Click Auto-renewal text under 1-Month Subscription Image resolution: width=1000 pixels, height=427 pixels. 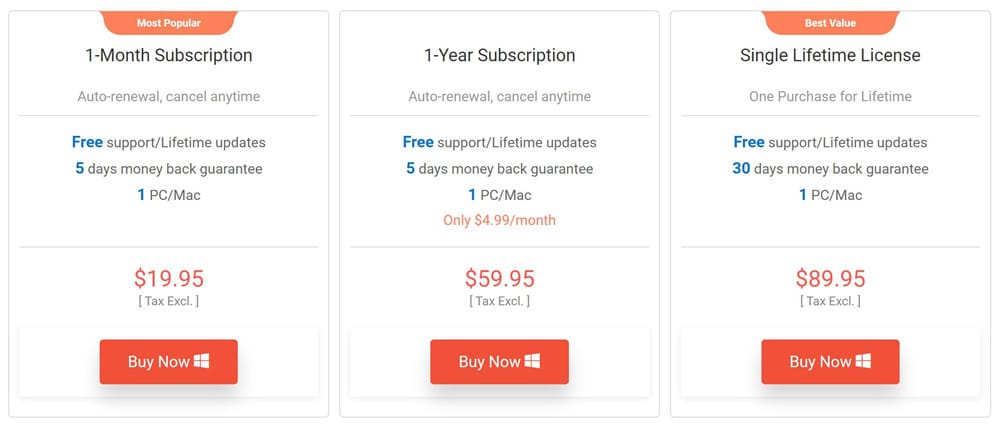pos(168,97)
